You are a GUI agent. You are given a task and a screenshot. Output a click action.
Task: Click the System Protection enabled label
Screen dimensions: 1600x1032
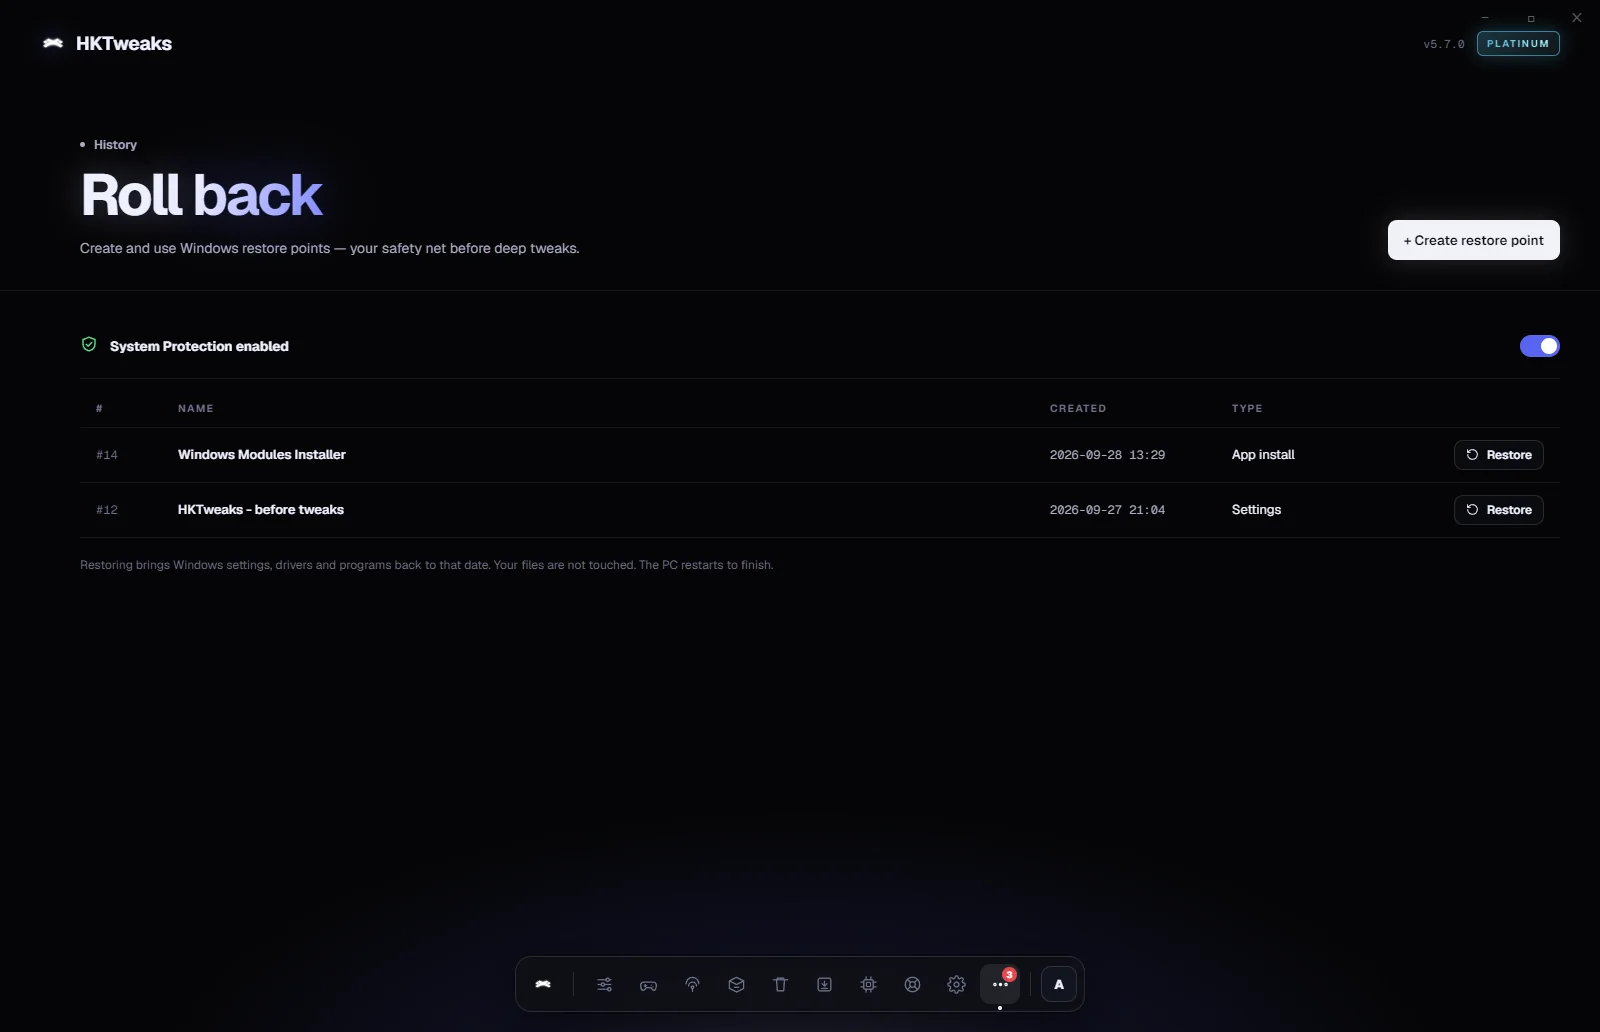199,346
